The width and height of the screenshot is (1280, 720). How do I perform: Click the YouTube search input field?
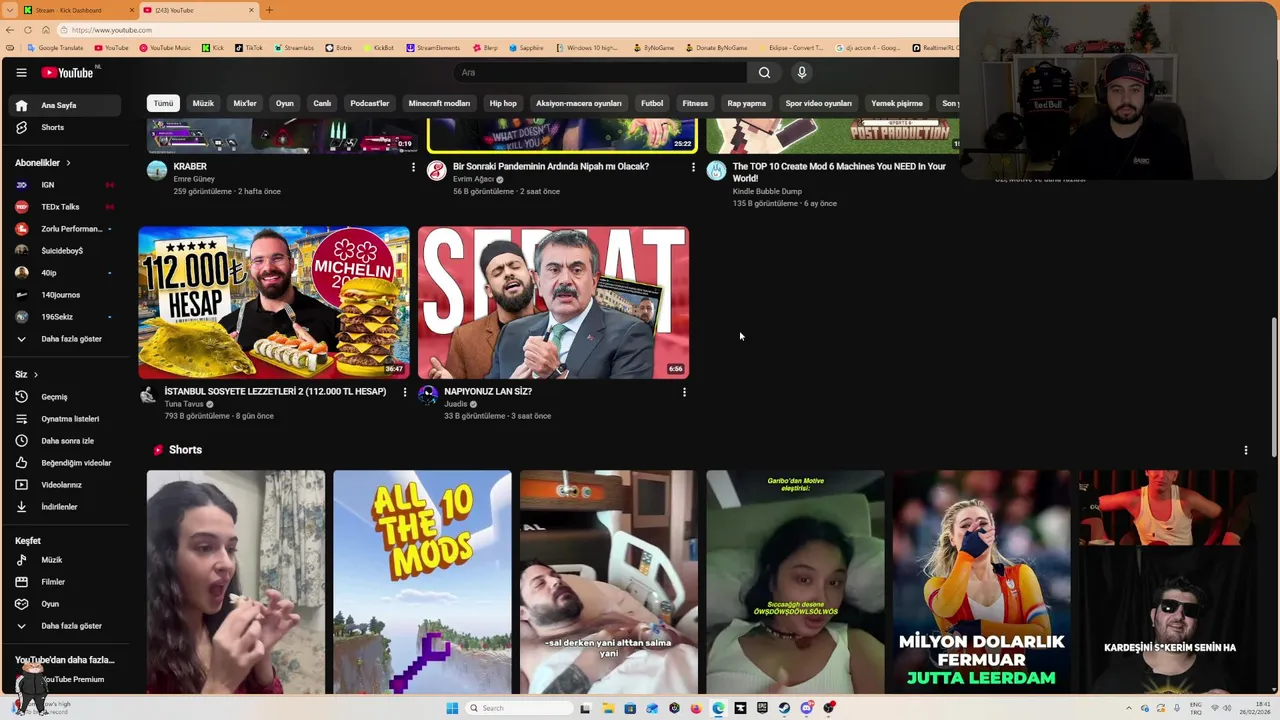[600, 72]
